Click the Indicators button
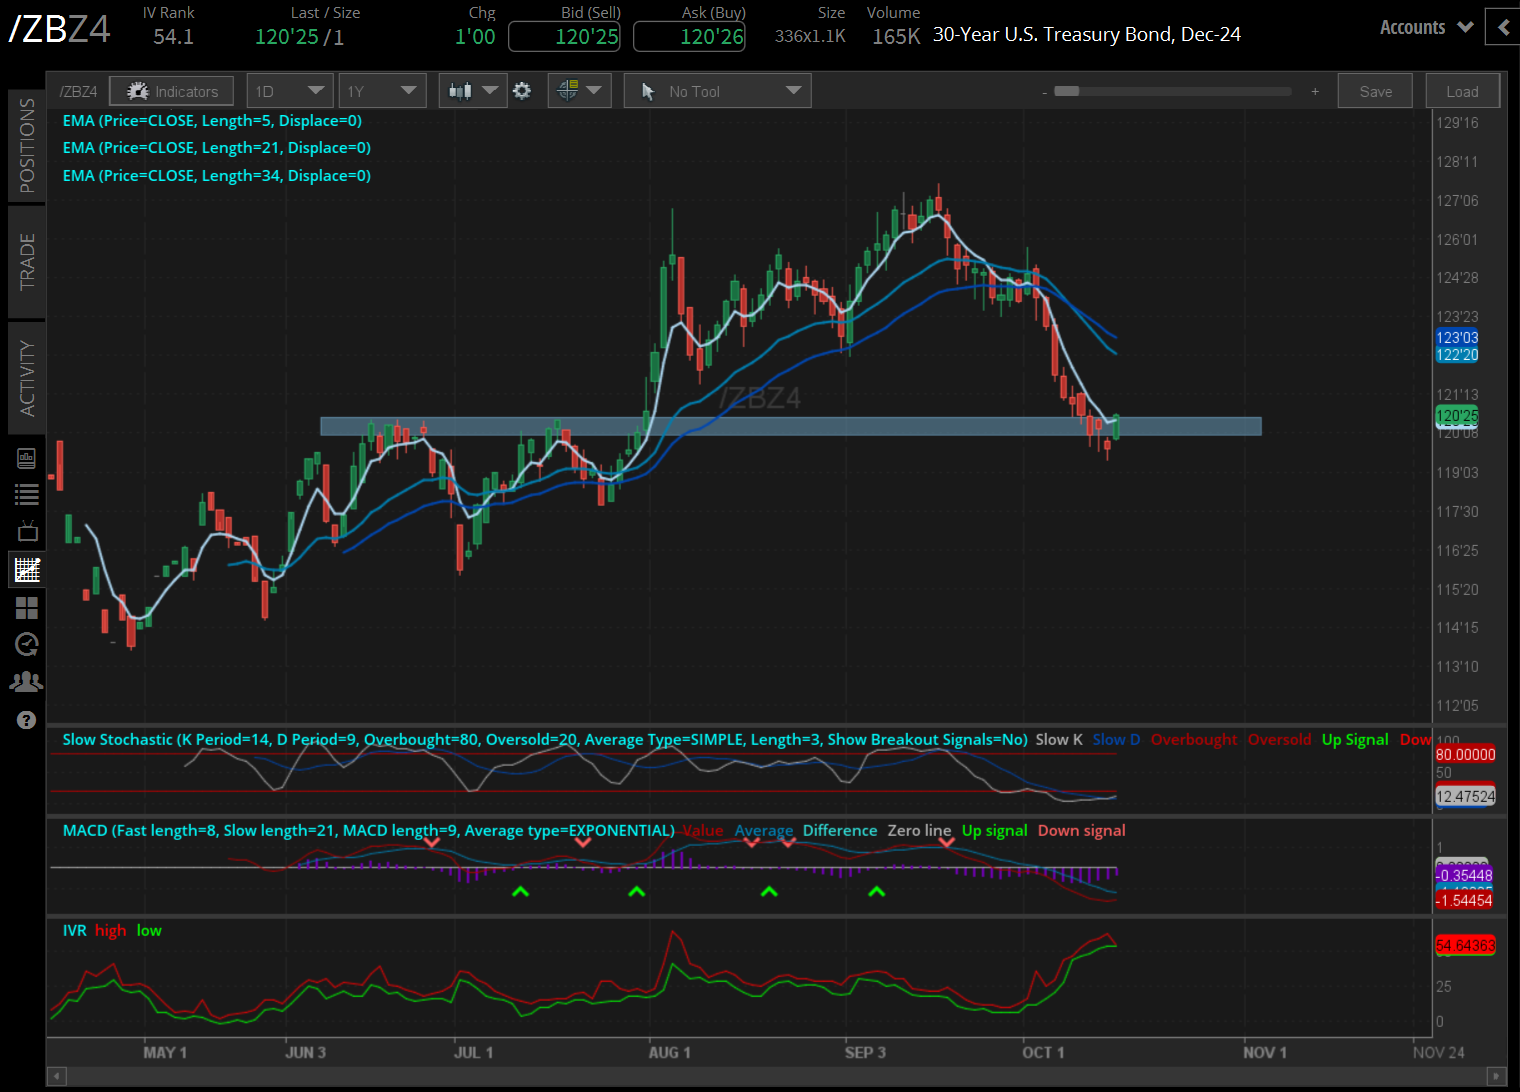 (x=171, y=90)
